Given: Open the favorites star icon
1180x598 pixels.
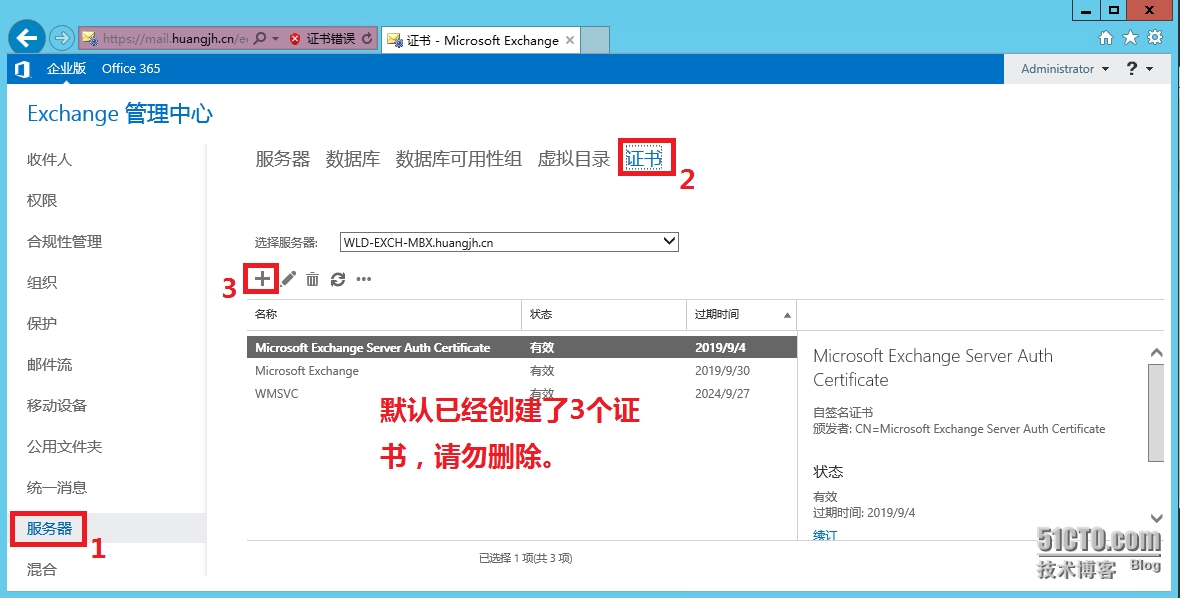Looking at the screenshot, I should [1130, 38].
